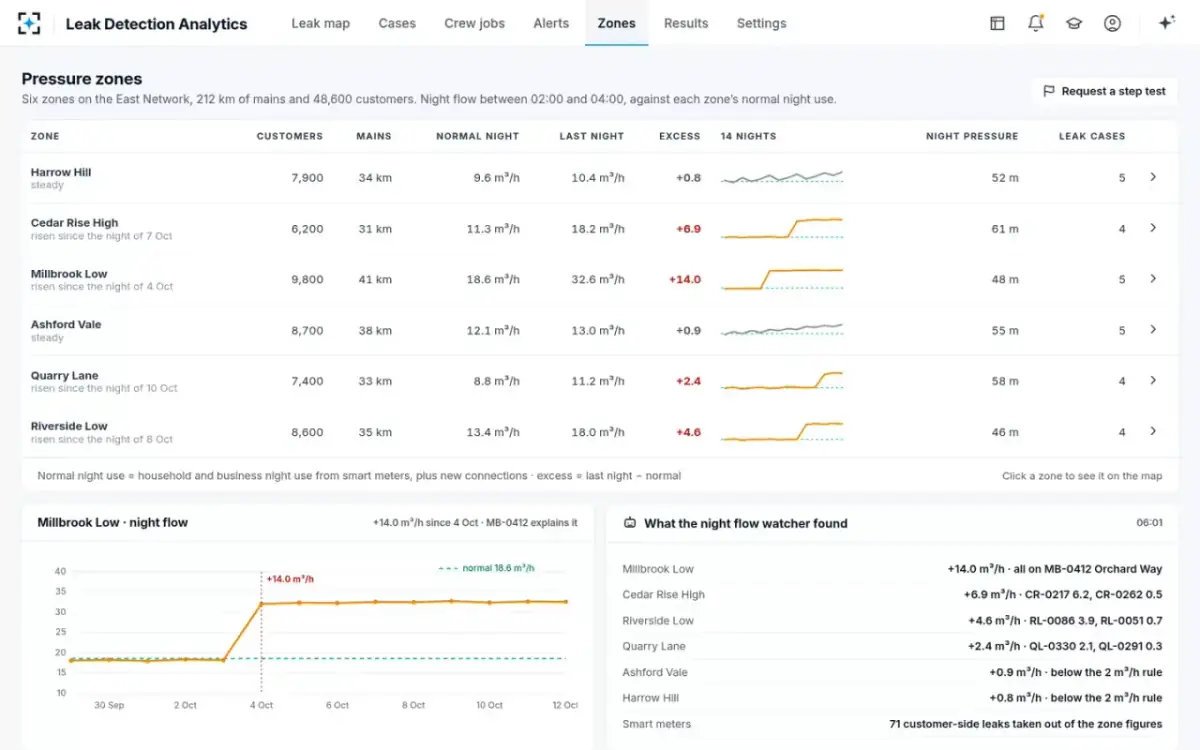Open the Millbrook Low sparkline chart
The width and height of the screenshot is (1200, 750).
coord(782,279)
